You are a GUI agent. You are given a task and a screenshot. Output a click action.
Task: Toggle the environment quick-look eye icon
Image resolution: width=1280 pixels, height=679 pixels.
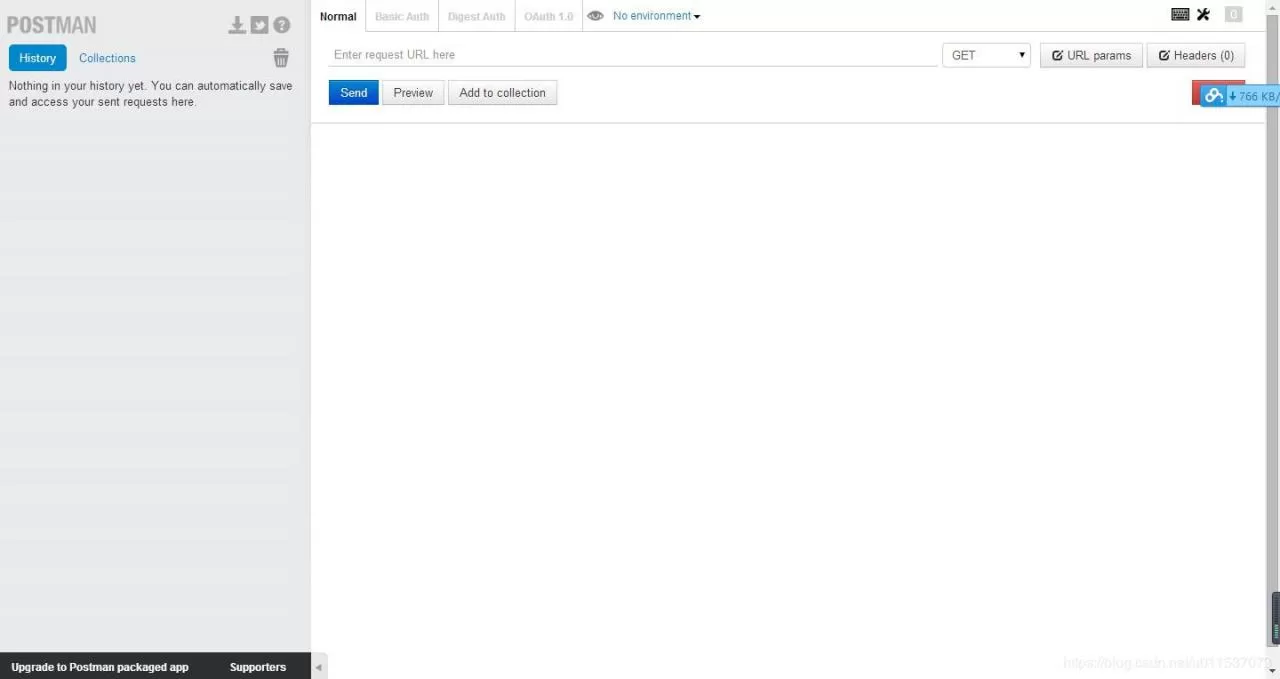coord(595,16)
